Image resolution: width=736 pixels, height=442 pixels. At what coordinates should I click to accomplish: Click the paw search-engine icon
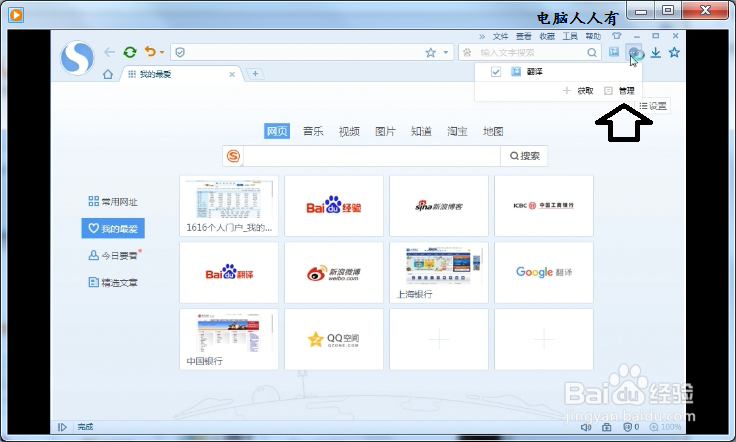467,53
